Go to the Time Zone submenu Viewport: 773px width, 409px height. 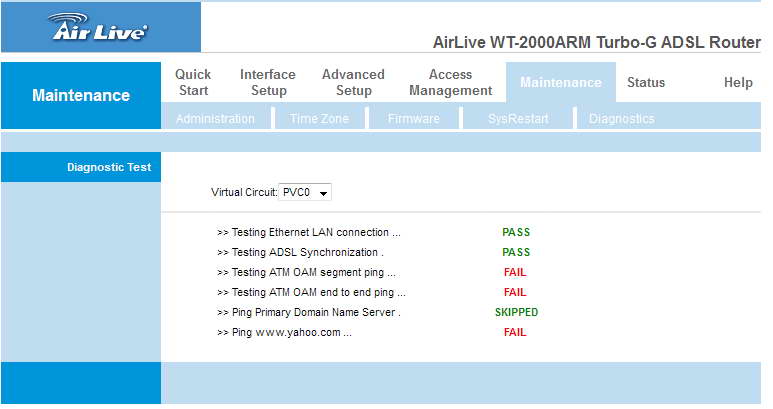point(318,119)
